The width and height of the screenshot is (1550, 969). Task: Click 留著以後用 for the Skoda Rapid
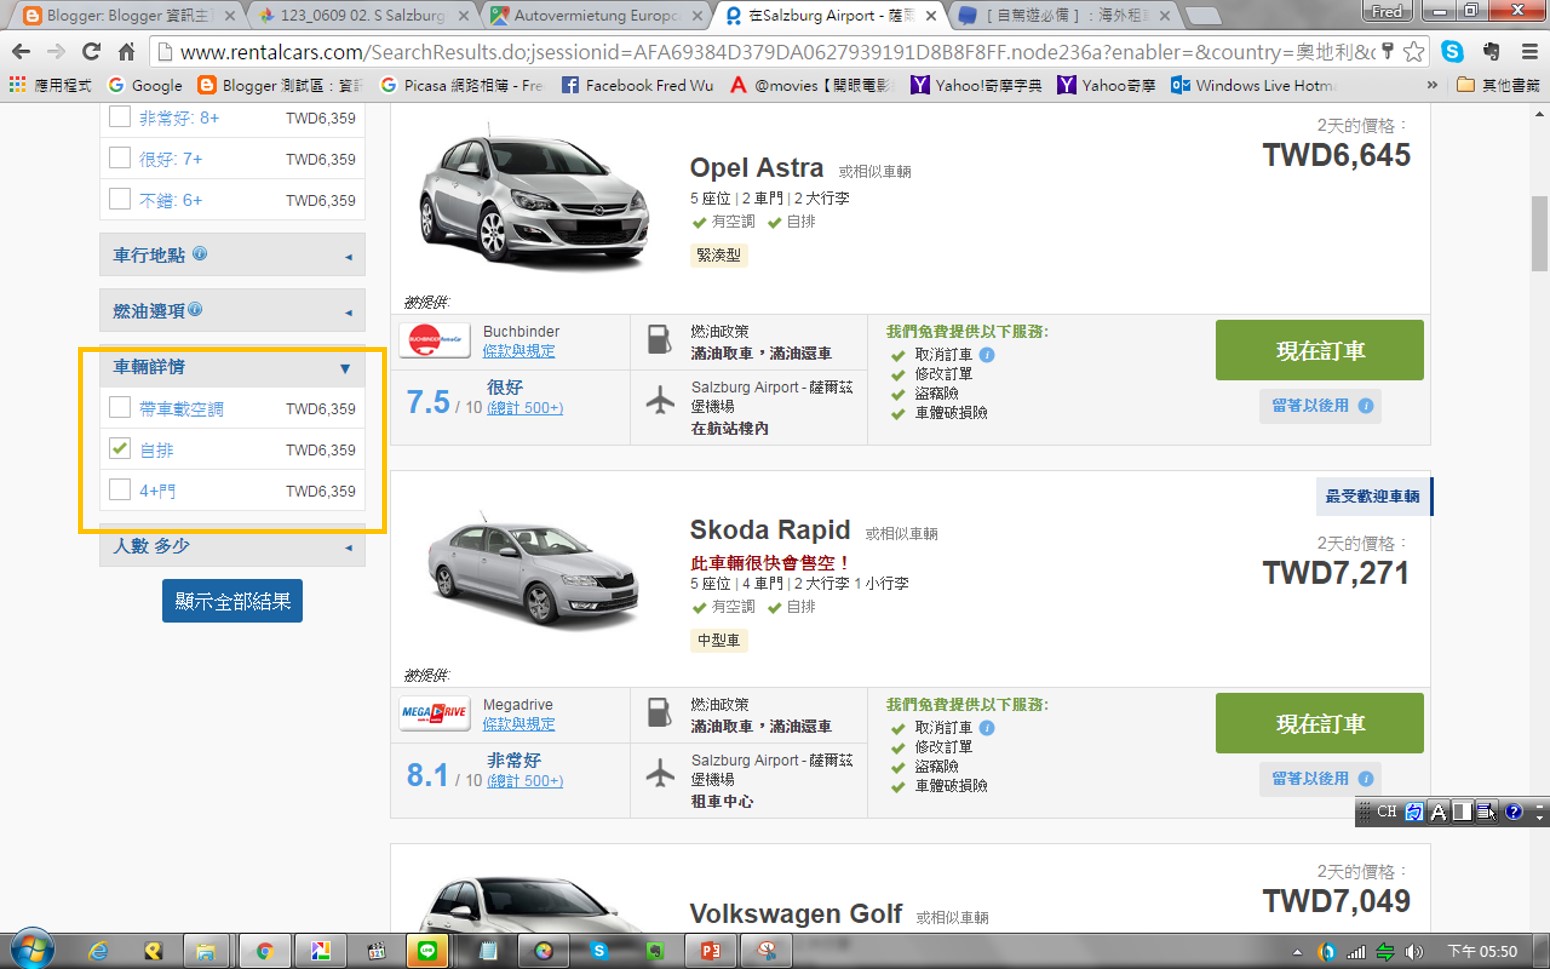point(1320,778)
